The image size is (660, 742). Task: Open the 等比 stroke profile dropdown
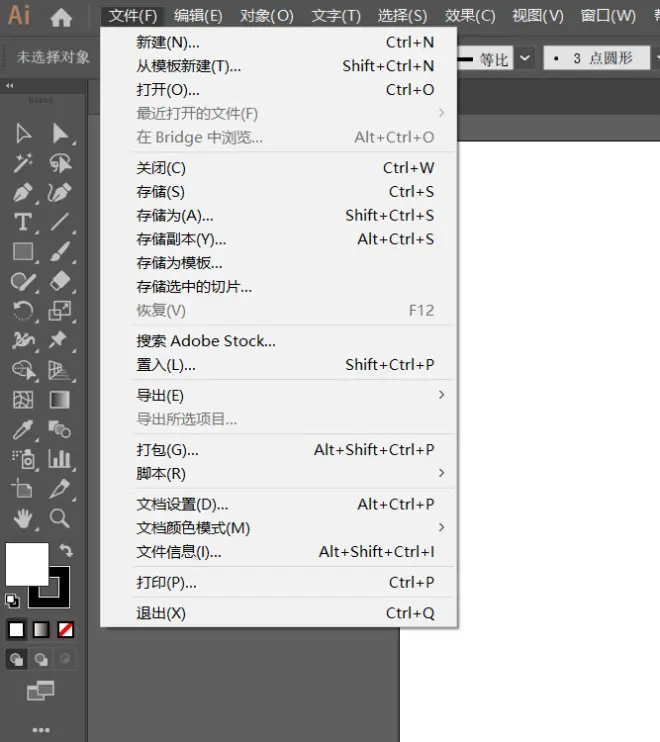click(525, 58)
